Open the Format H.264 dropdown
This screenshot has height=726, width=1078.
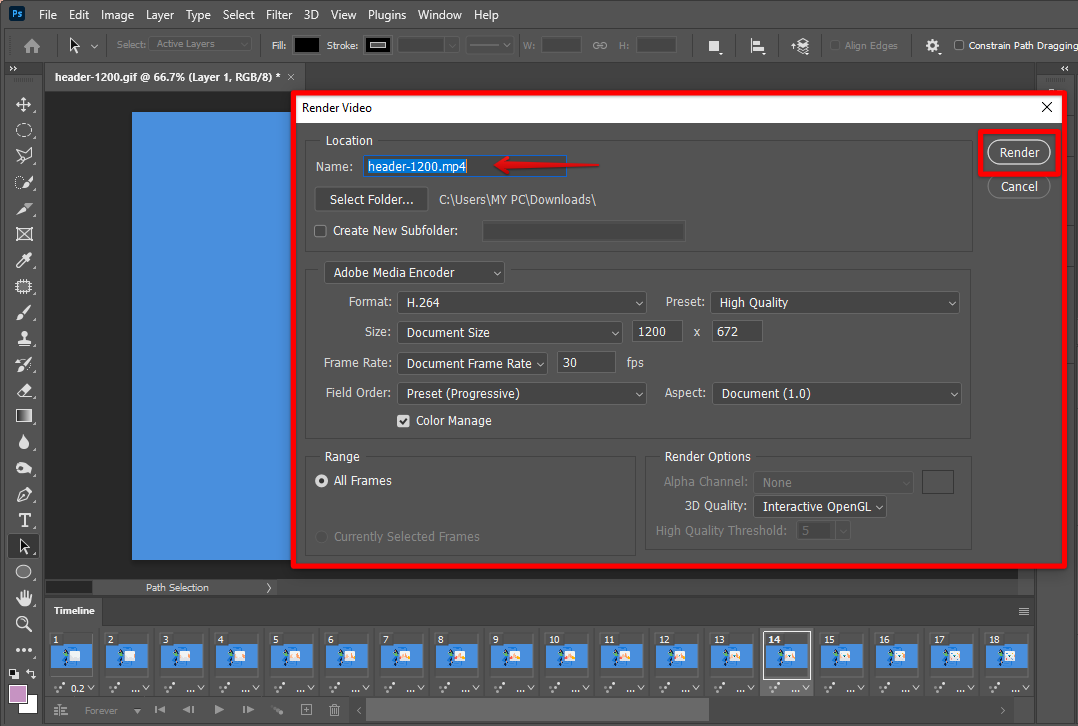(x=522, y=303)
